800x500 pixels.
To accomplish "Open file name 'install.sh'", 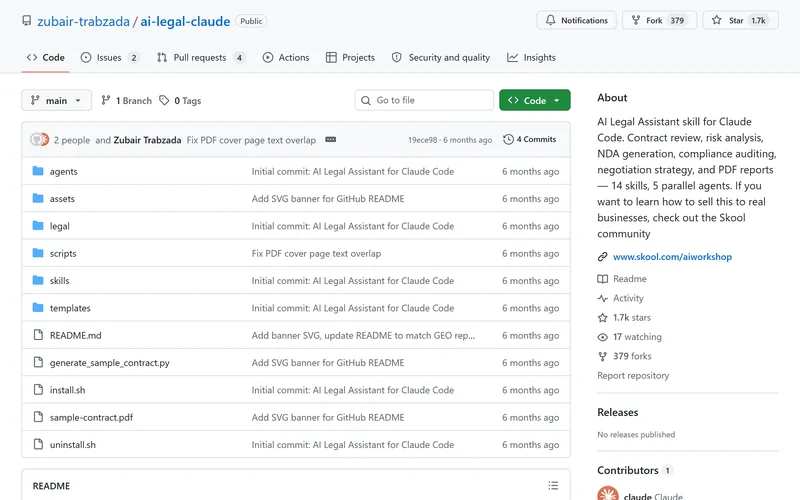I will (x=67, y=390).
